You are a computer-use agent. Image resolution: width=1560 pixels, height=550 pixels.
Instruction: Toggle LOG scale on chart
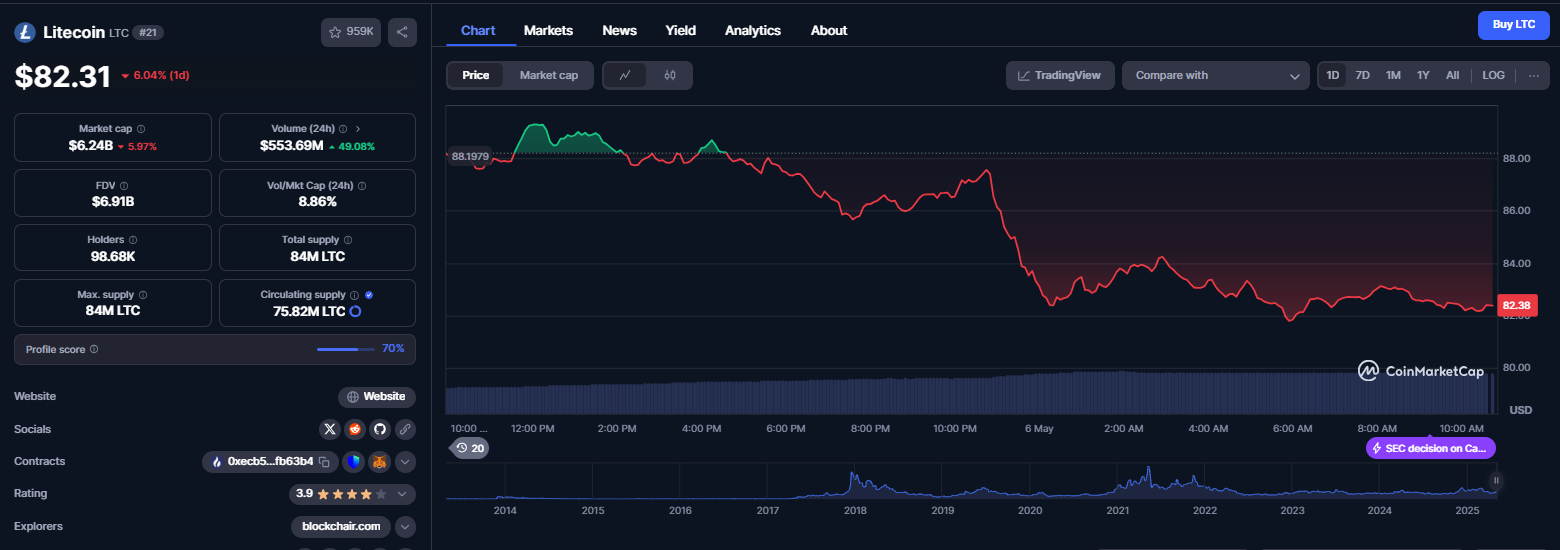tap(1493, 75)
